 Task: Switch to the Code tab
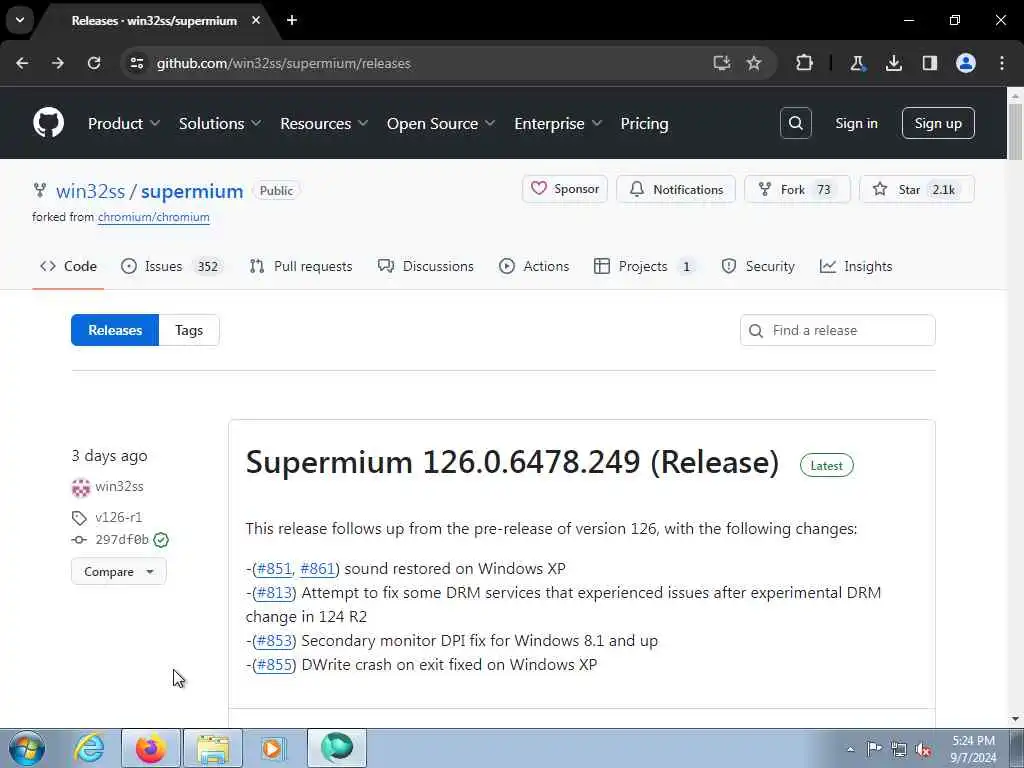tap(68, 266)
